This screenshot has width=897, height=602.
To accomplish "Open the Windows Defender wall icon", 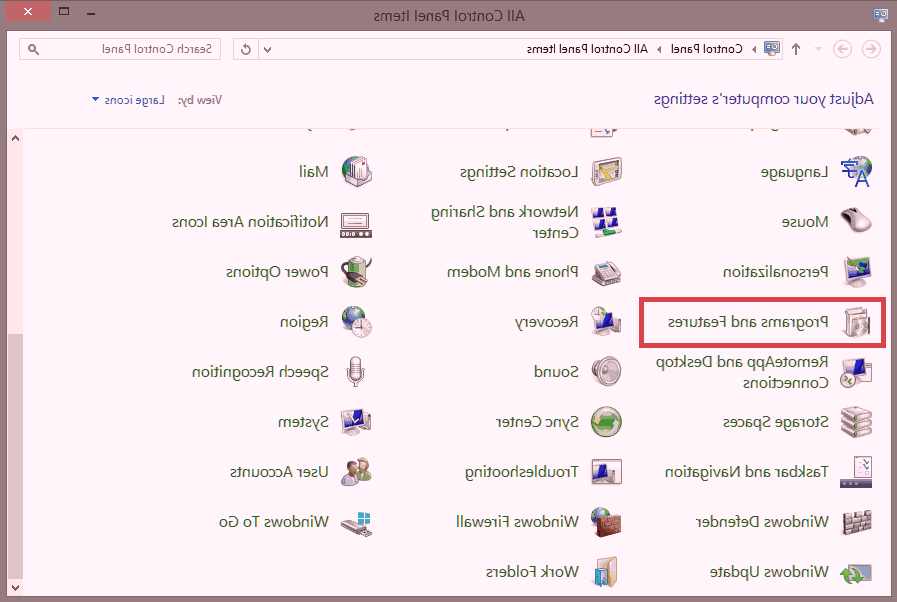I will coord(856,522).
